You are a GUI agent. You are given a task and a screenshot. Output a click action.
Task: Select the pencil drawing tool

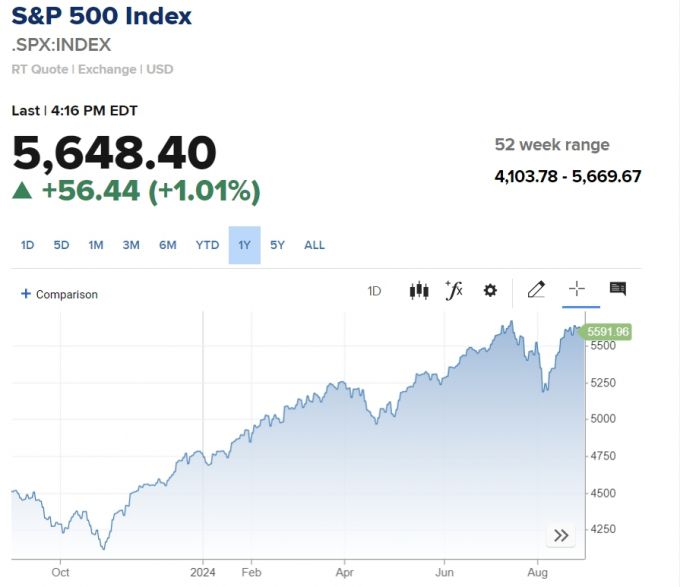(x=536, y=290)
